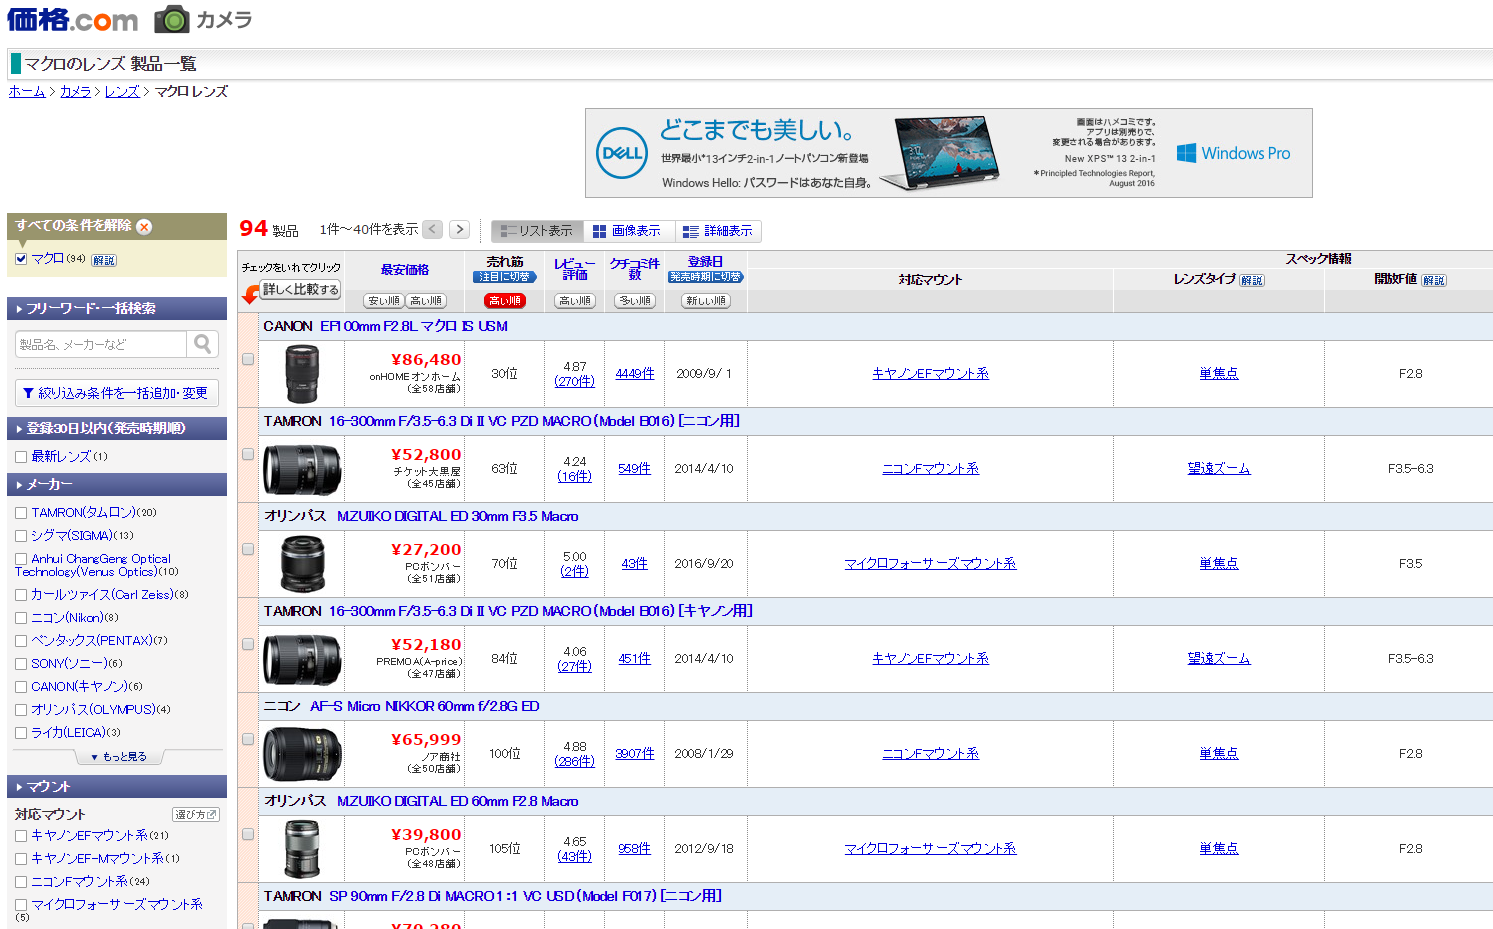Click the camera category icon
Image resolution: width=1493 pixels, height=929 pixels.
pos(172,19)
